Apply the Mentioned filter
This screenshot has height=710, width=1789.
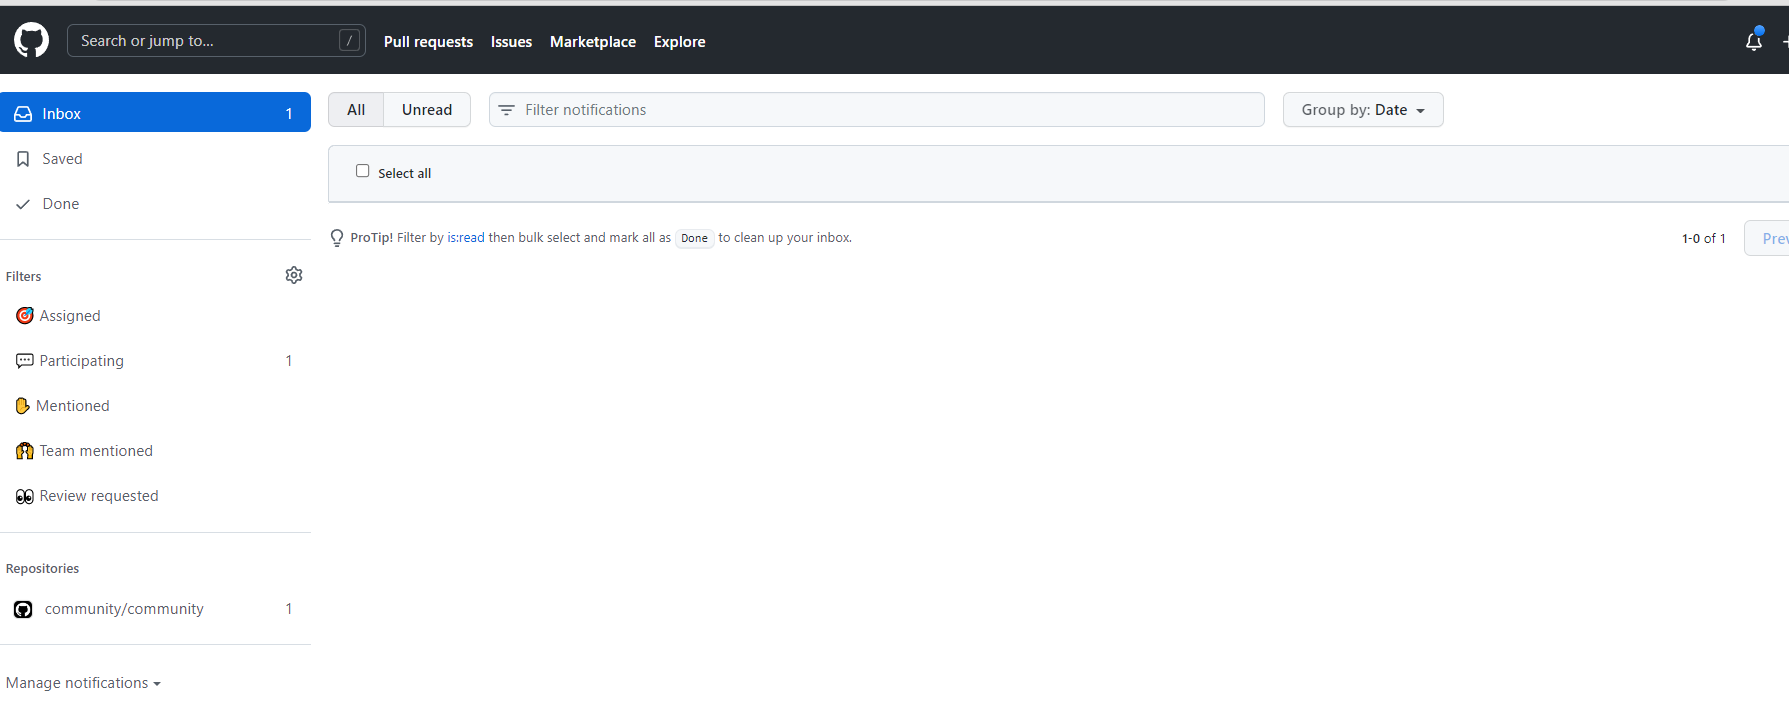155,406
